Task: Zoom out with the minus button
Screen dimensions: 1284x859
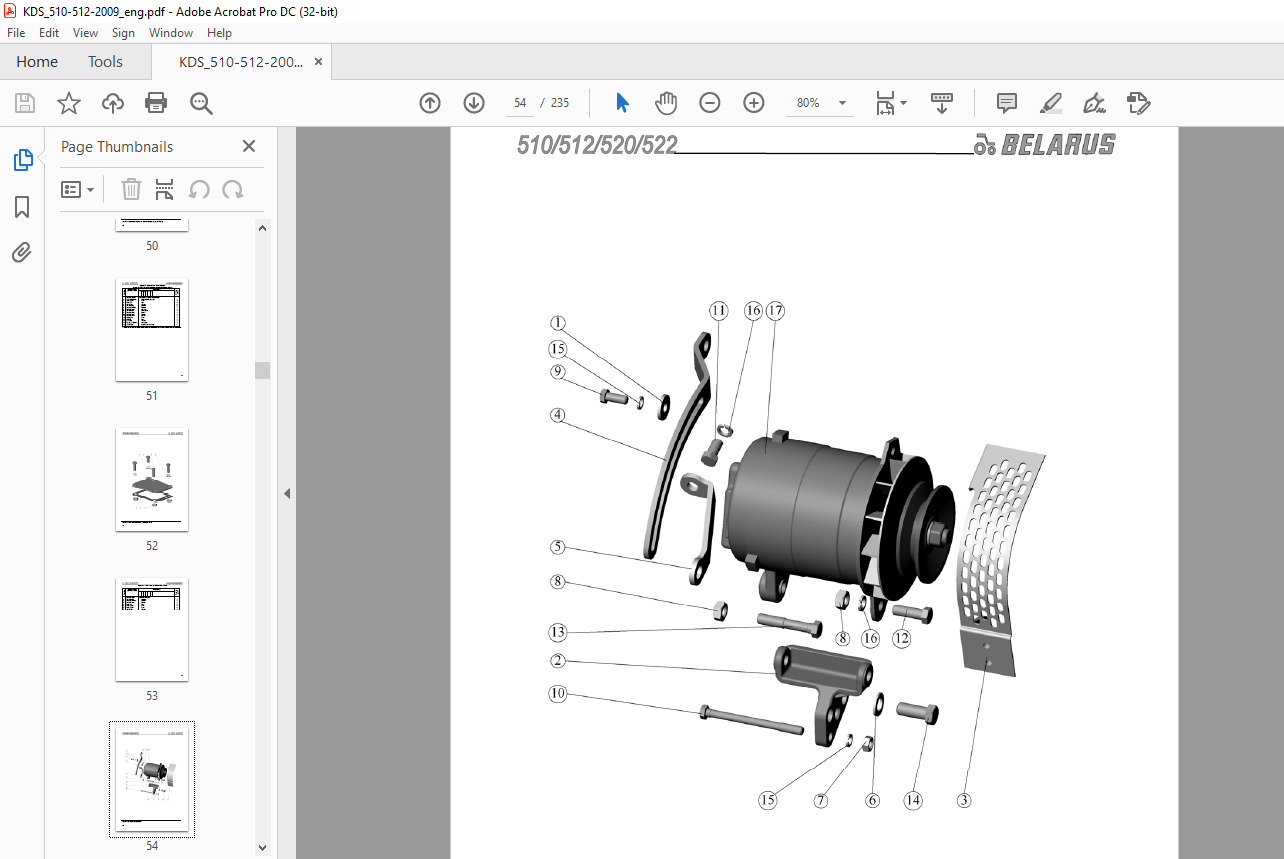Action: click(710, 103)
